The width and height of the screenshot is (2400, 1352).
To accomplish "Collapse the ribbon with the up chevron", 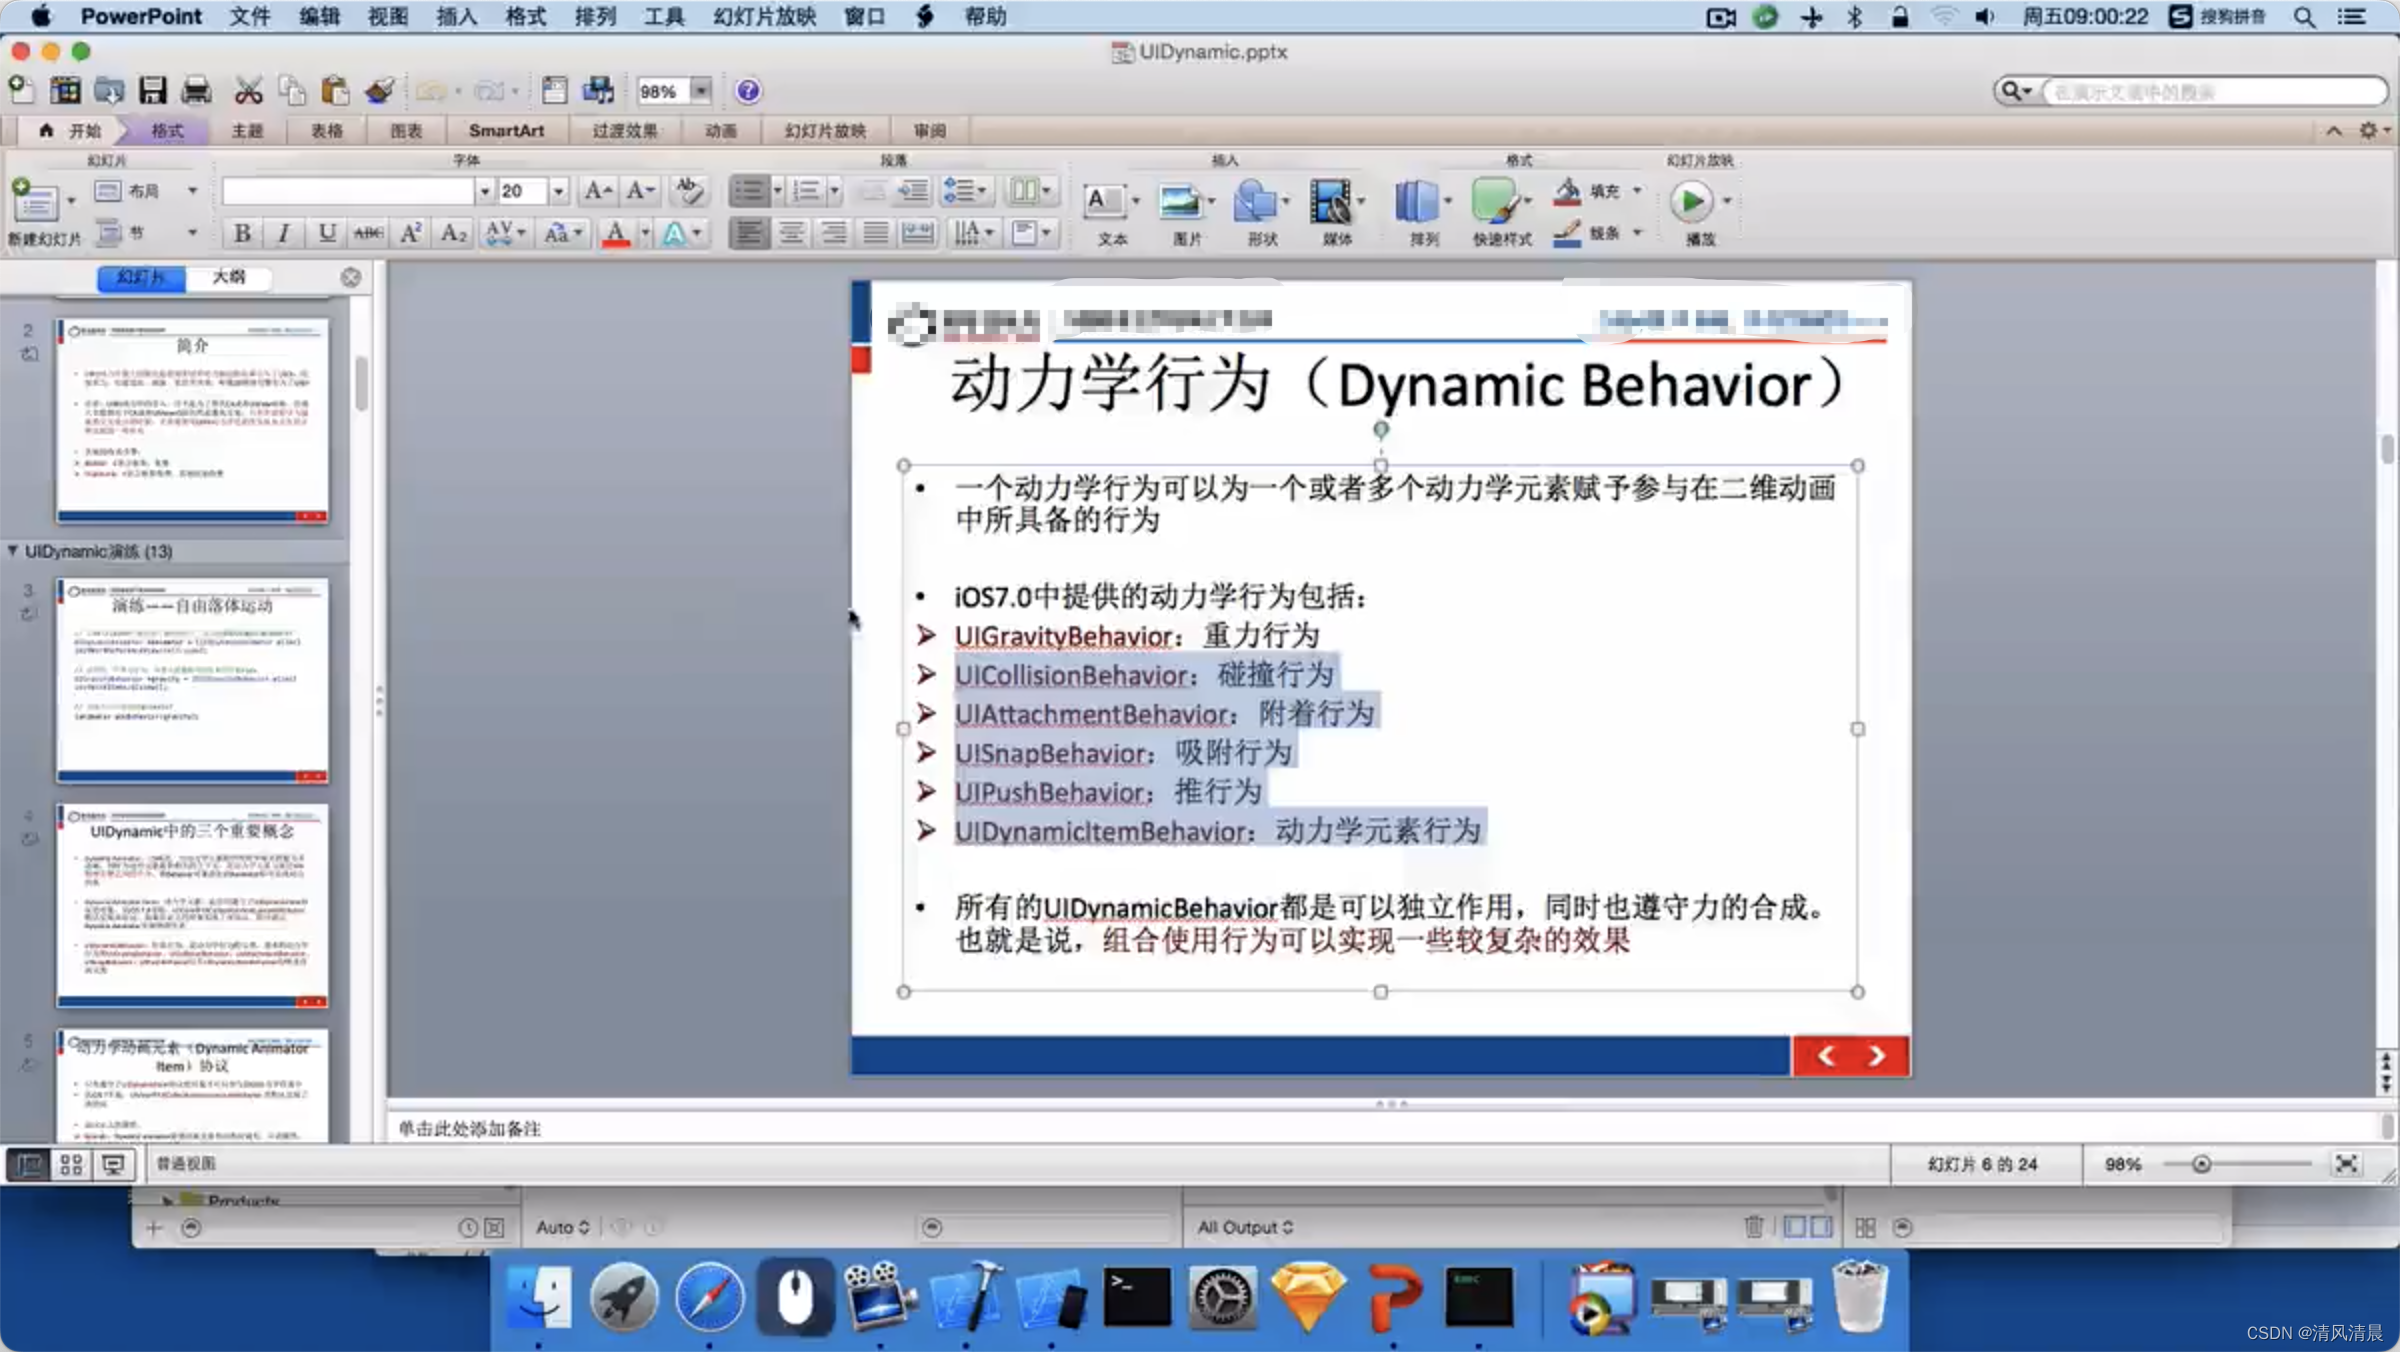I will pyautogui.click(x=2333, y=131).
